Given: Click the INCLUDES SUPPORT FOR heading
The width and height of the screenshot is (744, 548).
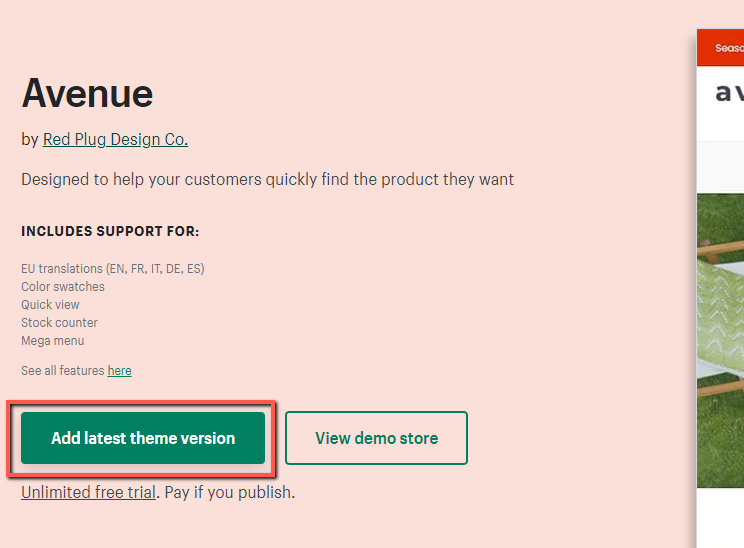Looking at the screenshot, I should pyautogui.click(x=110, y=232).
